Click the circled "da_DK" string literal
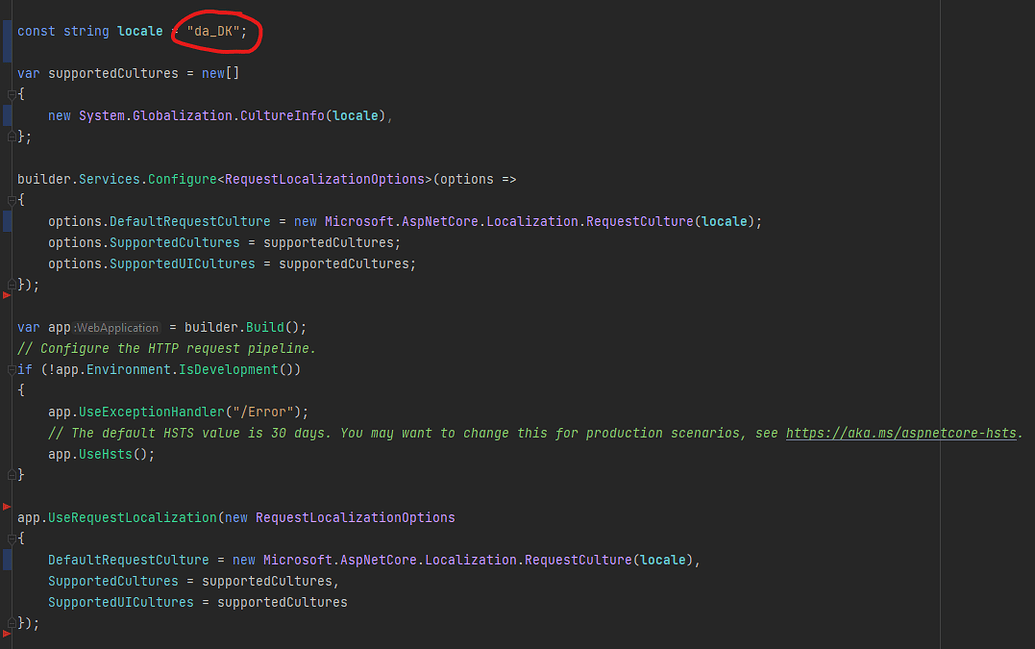Viewport: 1035px width, 649px height. 216,31
